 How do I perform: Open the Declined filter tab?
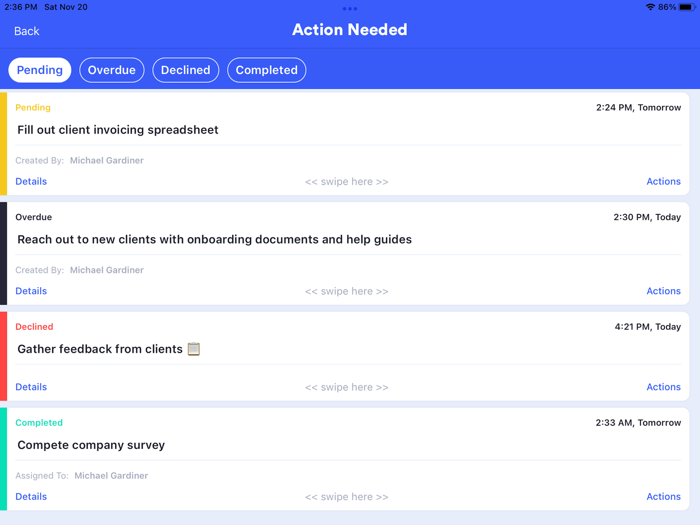[x=186, y=70]
